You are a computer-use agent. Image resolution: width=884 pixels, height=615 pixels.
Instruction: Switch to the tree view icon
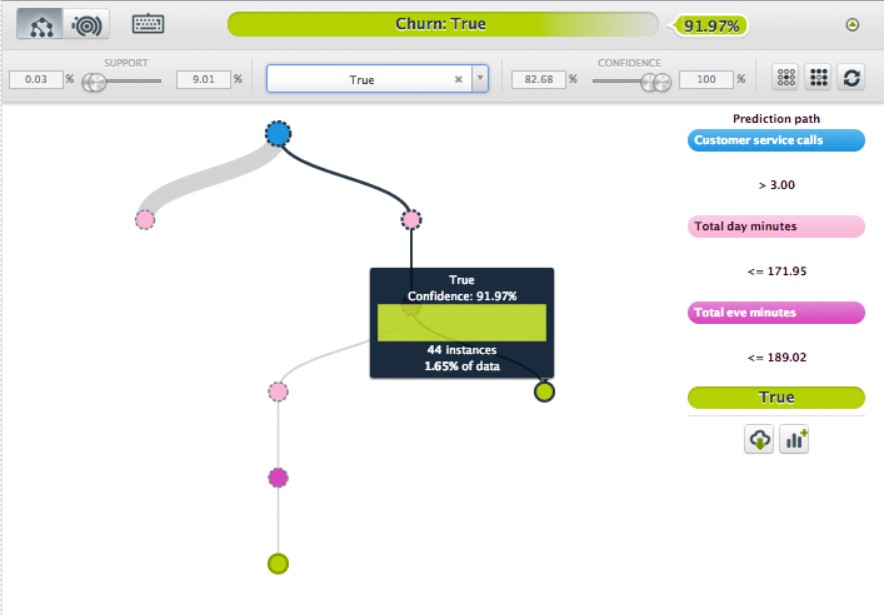point(41,25)
